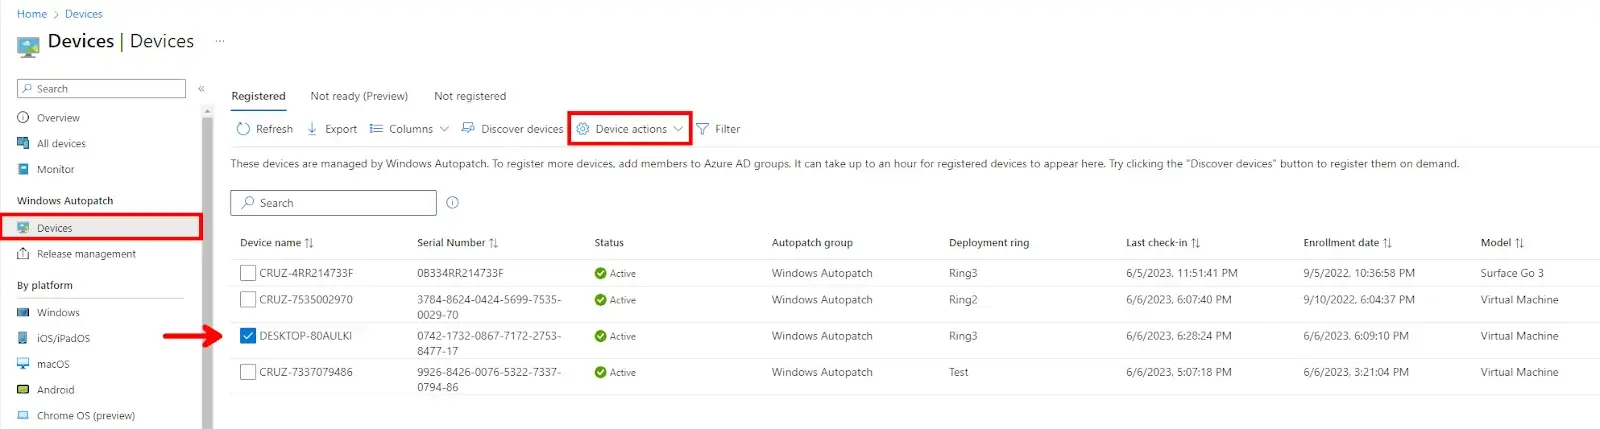Select Release management in sidebar
1600x429 pixels.
pyautogui.click(x=86, y=254)
